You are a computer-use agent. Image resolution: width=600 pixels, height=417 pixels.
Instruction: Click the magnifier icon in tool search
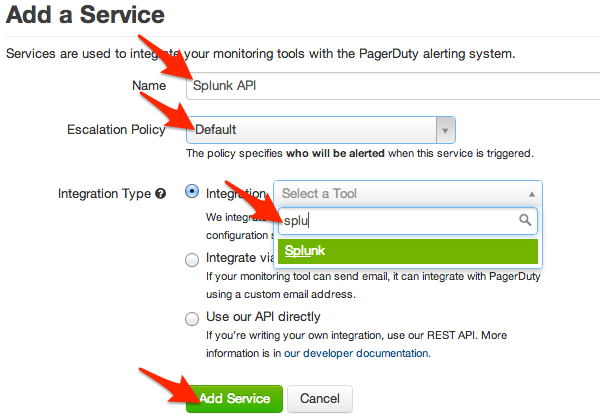pyautogui.click(x=525, y=221)
